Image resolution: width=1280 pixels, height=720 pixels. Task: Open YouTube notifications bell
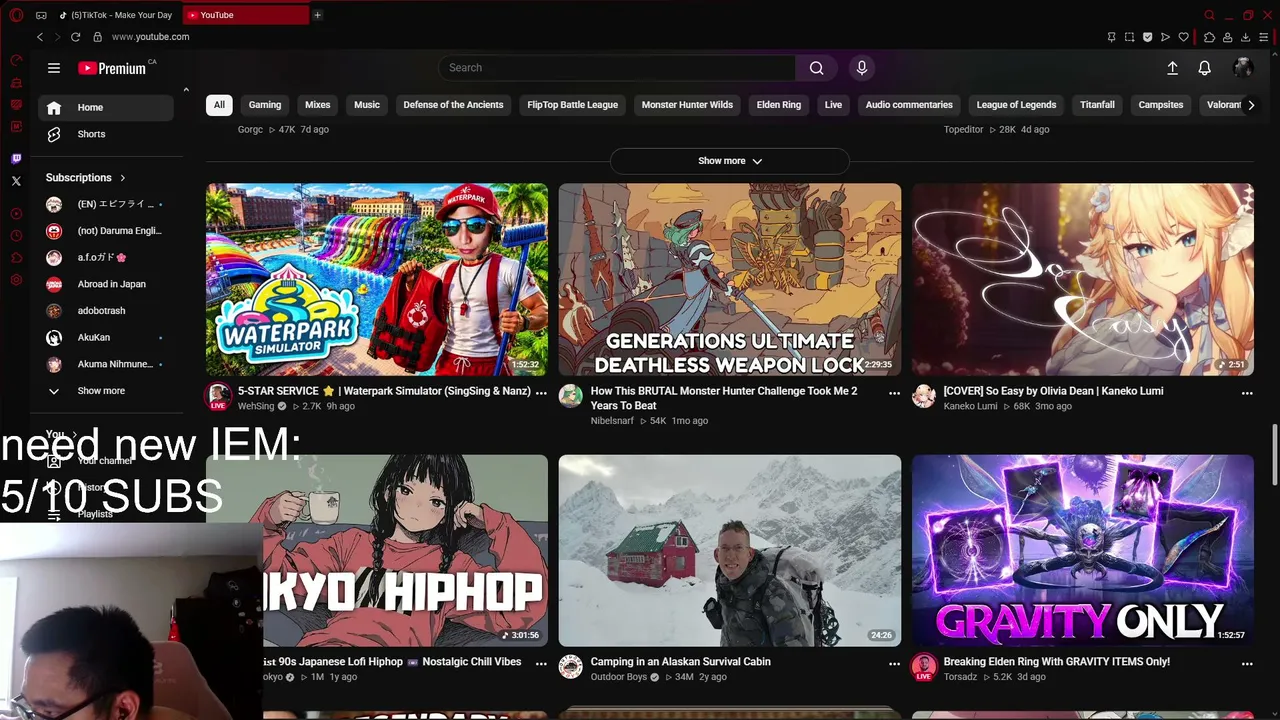[x=1205, y=68]
